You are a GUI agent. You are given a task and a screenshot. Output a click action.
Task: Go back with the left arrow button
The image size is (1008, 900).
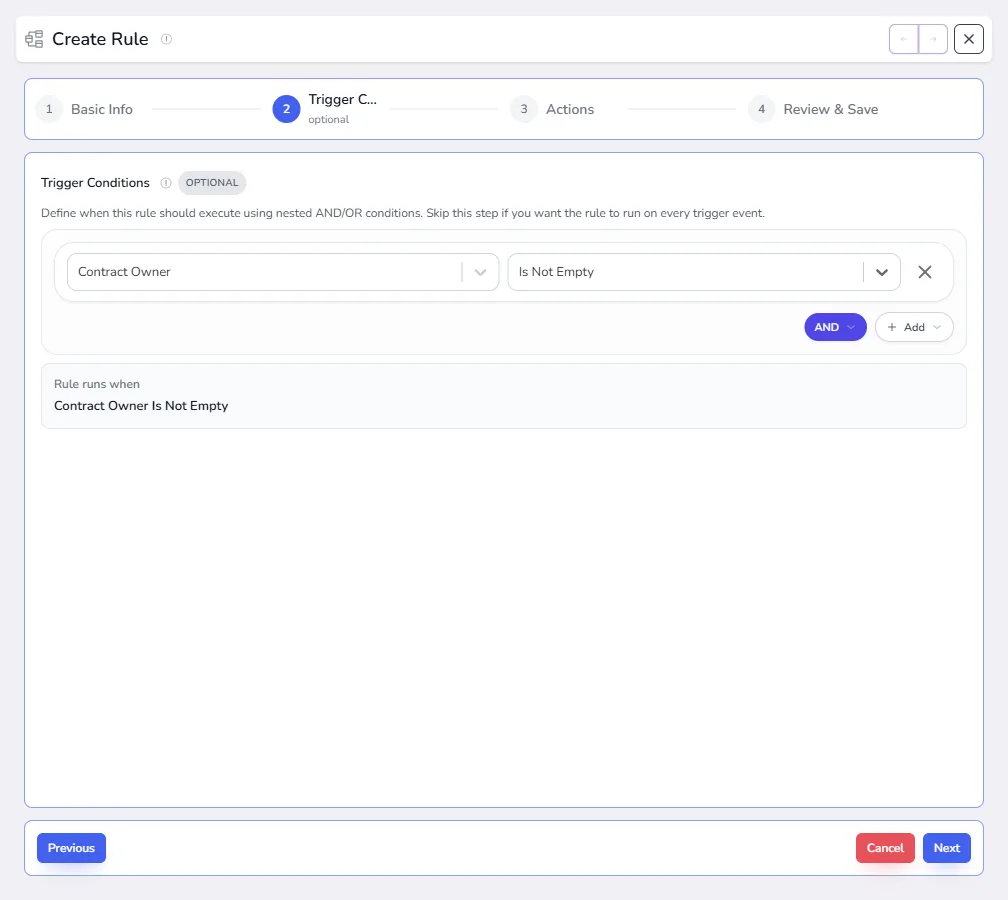pos(904,39)
